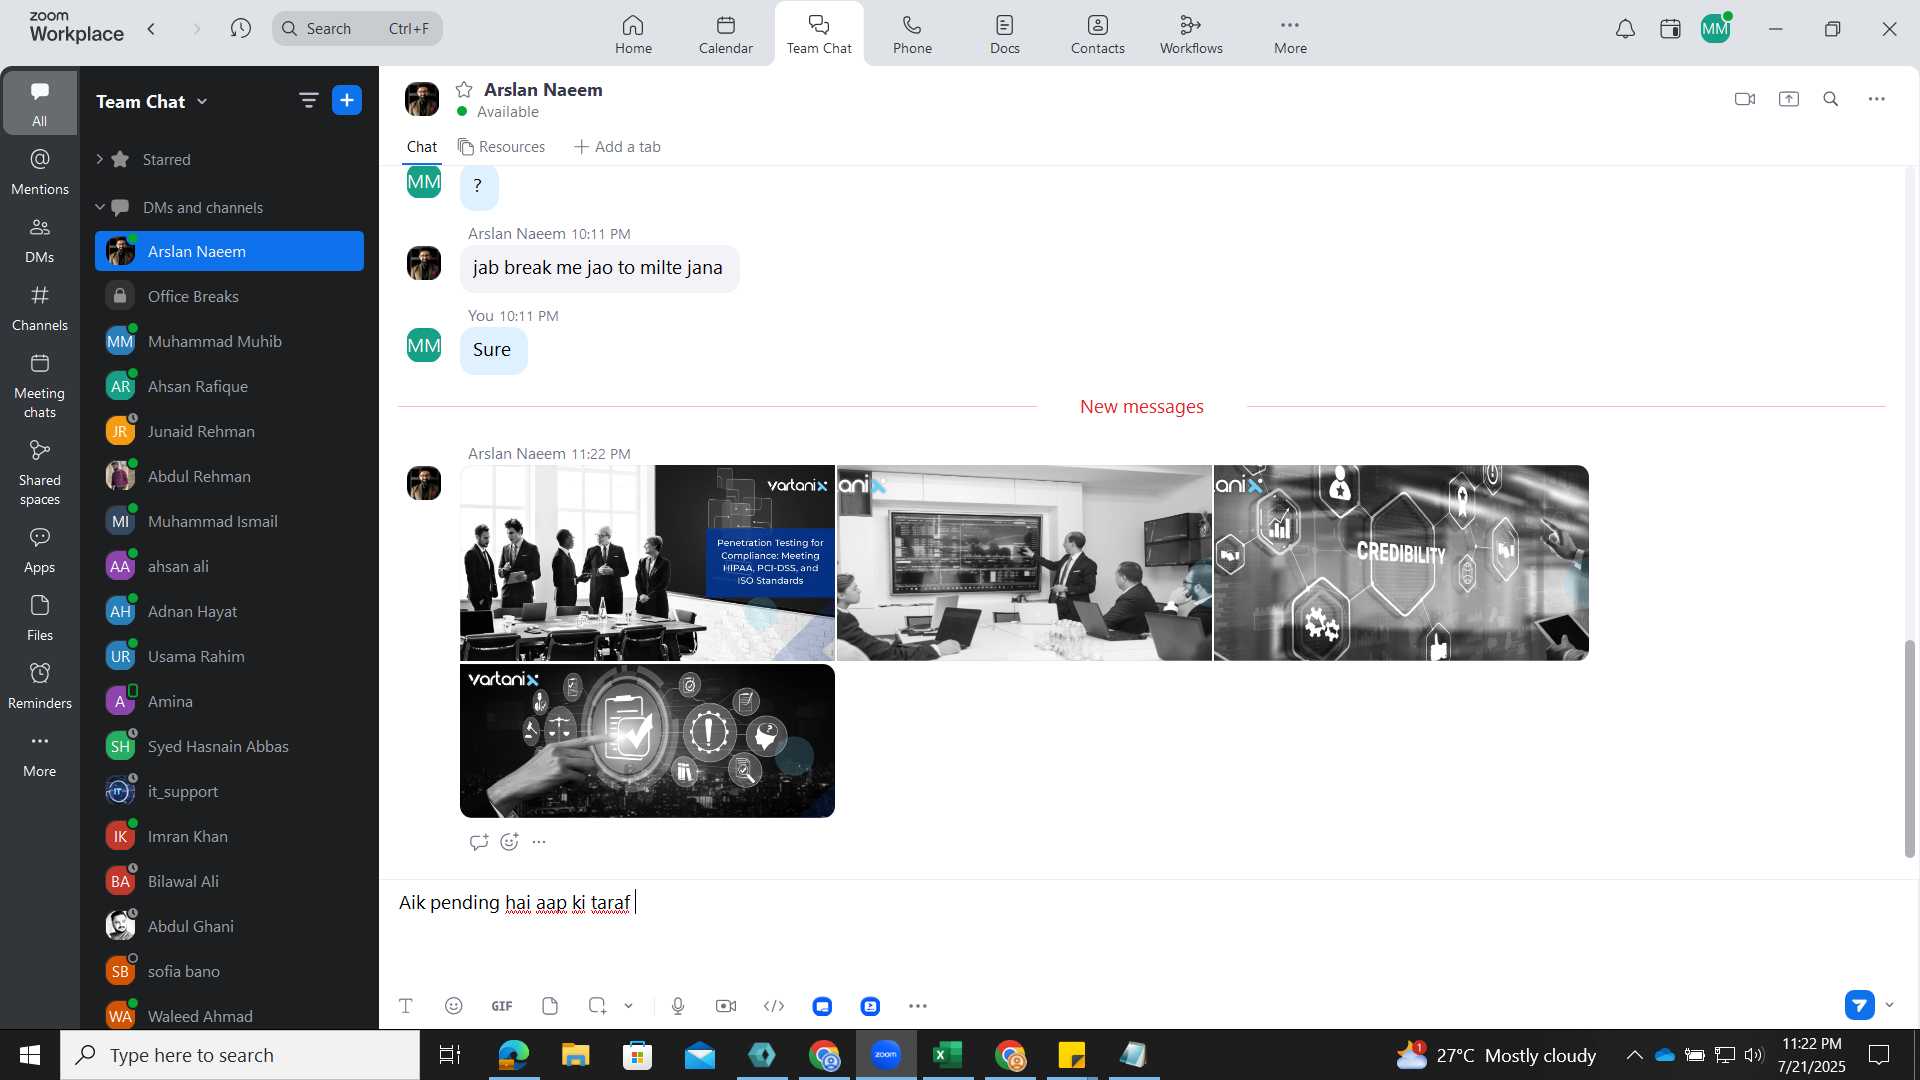Viewport: 1920px width, 1080px height.
Task: Click the share screen icon in chat header
Action: [x=1789, y=99]
